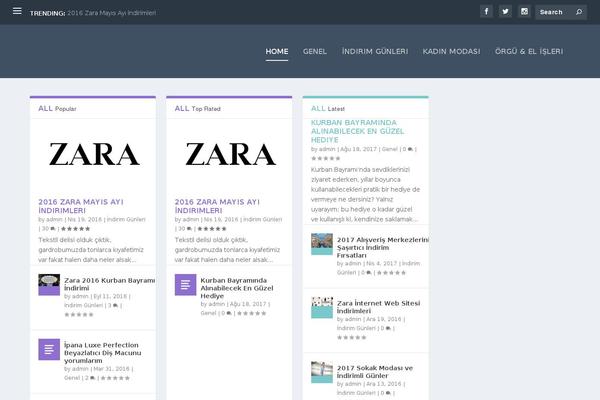Viewport: 600px width, 400px height.
Task: Open Kurban Bayramında Alınabilecek heading in Latest column
Action: (357, 131)
